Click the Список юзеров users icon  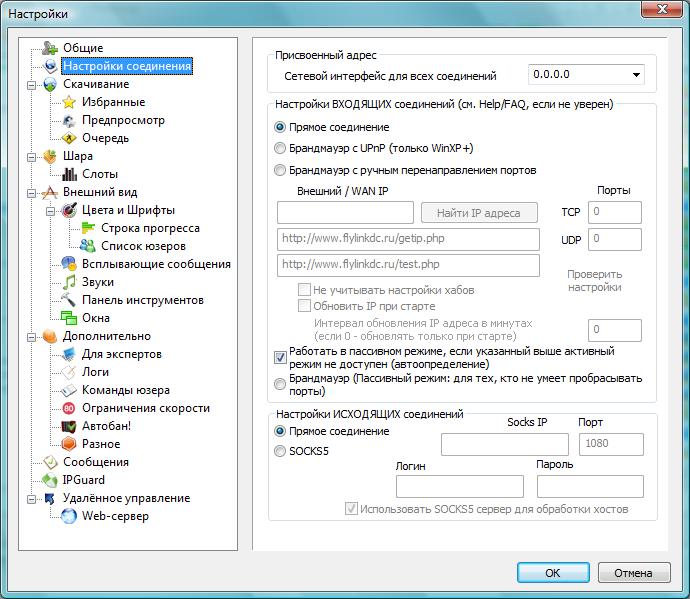pyautogui.click(x=88, y=246)
